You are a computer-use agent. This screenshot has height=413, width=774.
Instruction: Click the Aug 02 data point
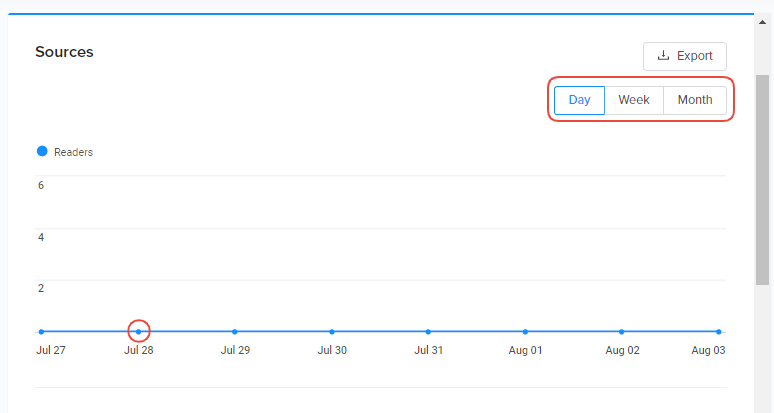[x=622, y=331]
